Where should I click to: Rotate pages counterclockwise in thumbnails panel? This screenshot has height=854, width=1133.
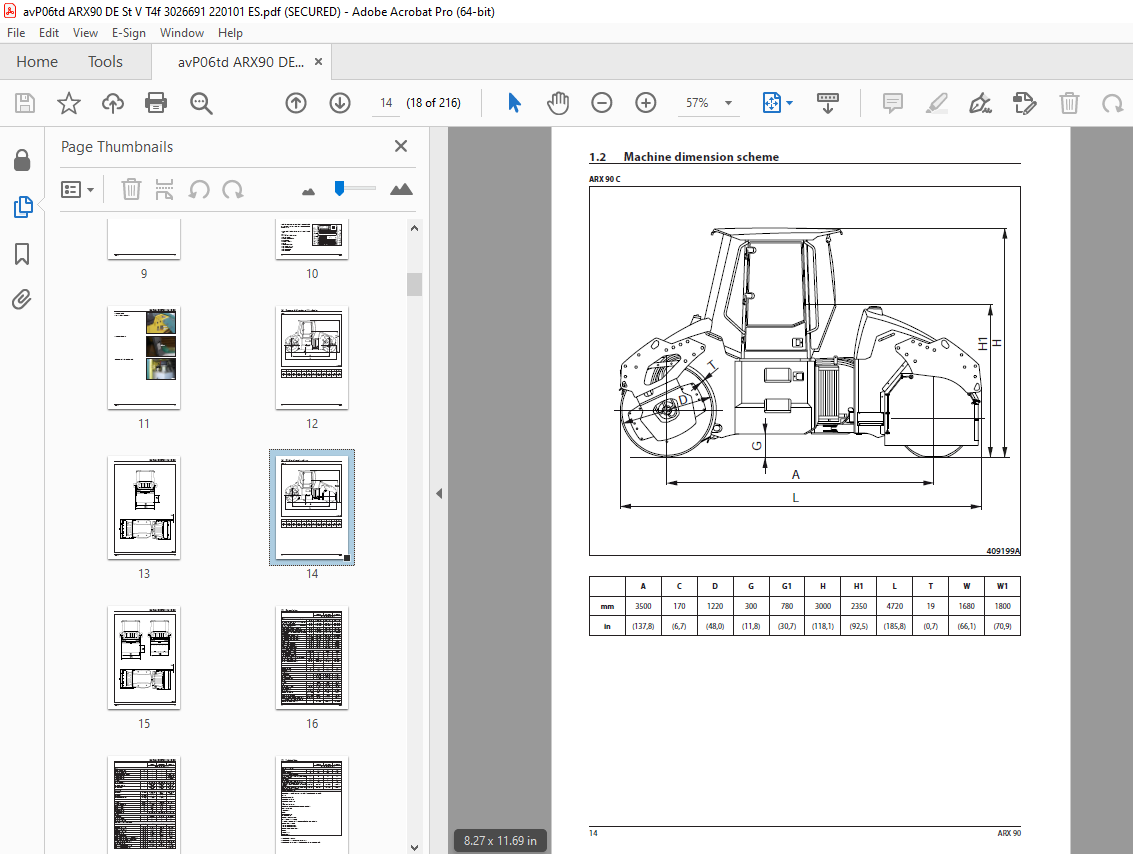click(199, 189)
